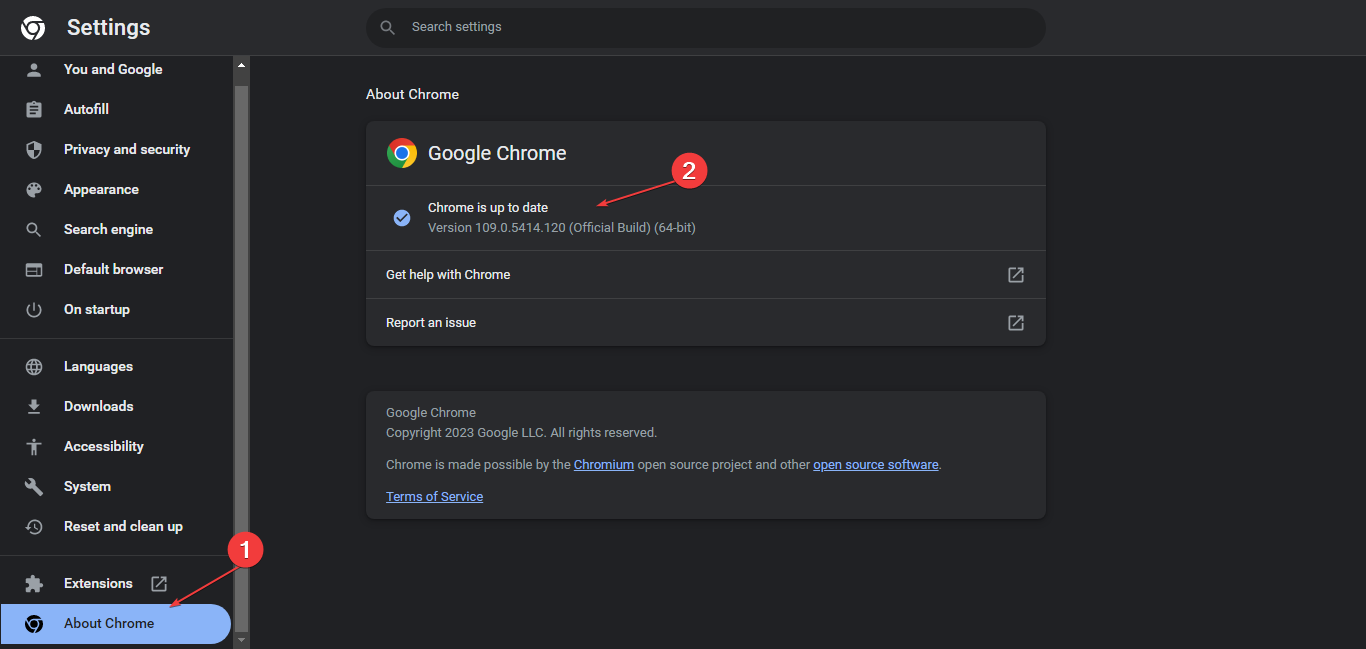The width and height of the screenshot is (1366, 649).
Task: Click Report an issue row
Action: [x=706, y=322]
